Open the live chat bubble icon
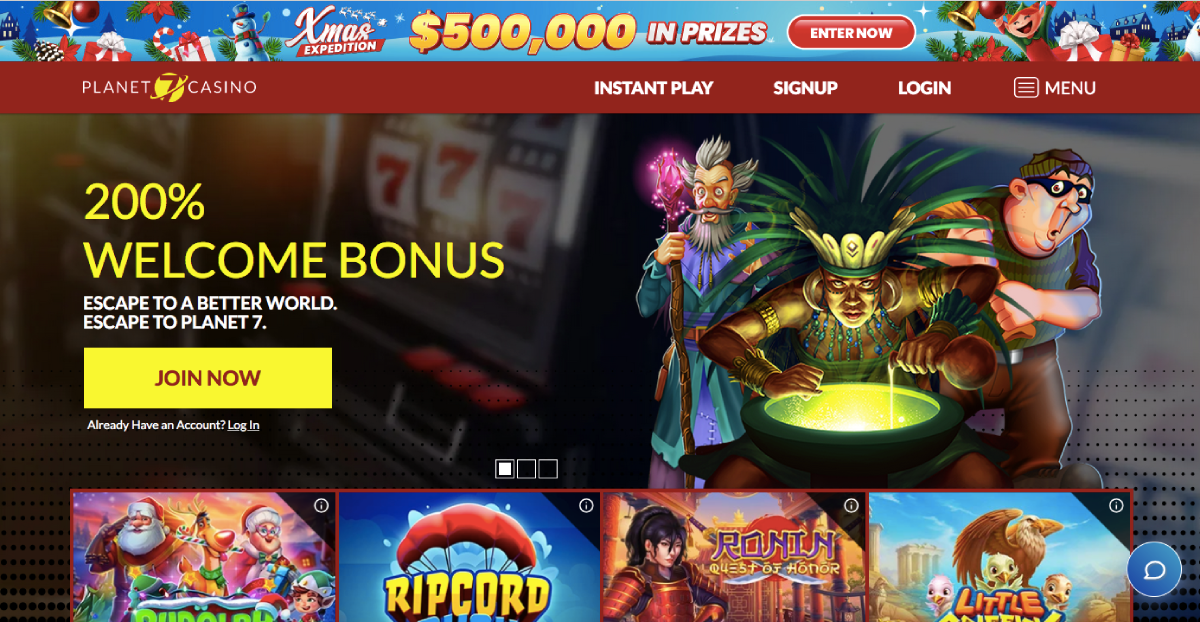 pos(1154,570)
